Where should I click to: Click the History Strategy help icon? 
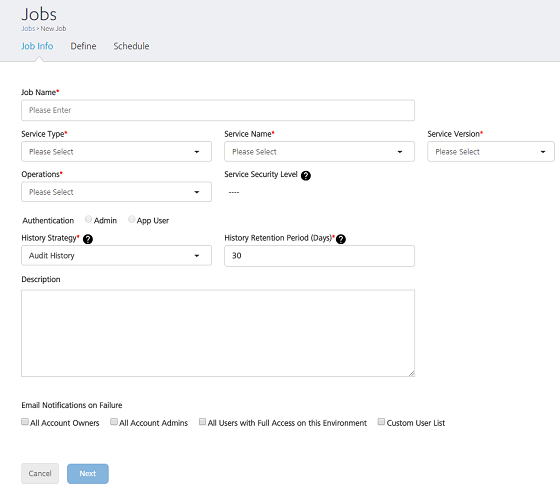pyautogui.click(x=88, y=239)
